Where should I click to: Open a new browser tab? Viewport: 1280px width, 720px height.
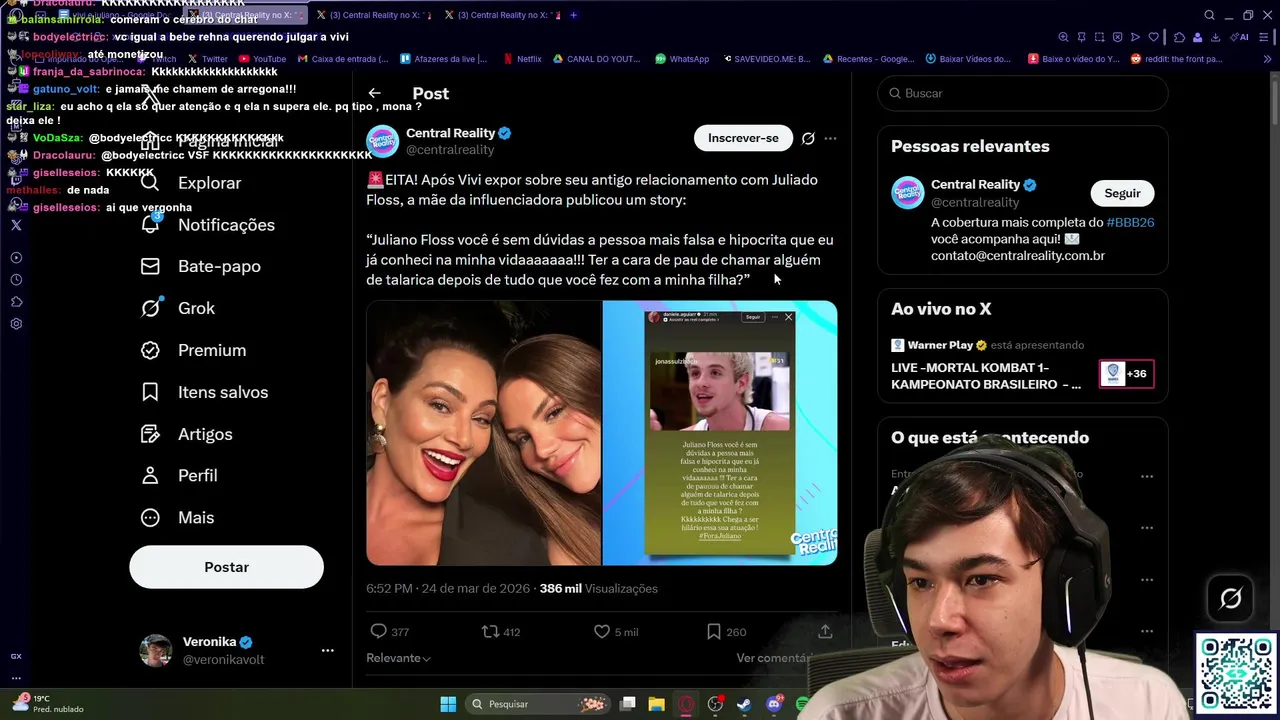(x=573, y=15)
